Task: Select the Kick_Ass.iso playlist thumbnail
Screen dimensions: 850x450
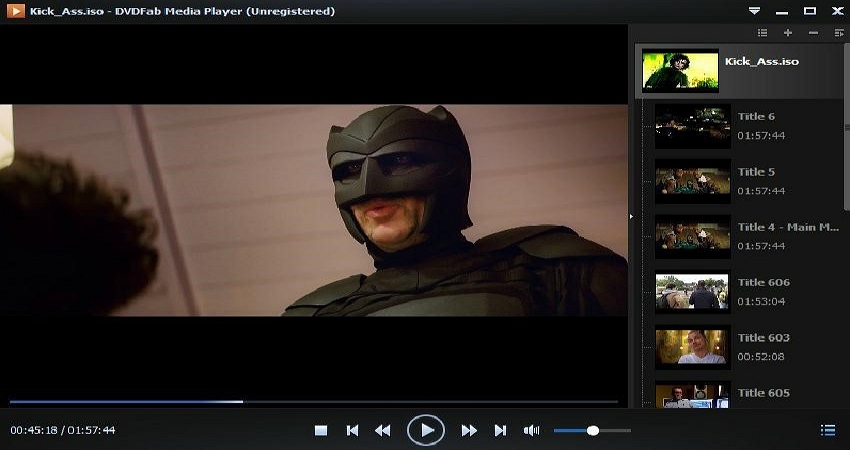Action: click(680, 70)
